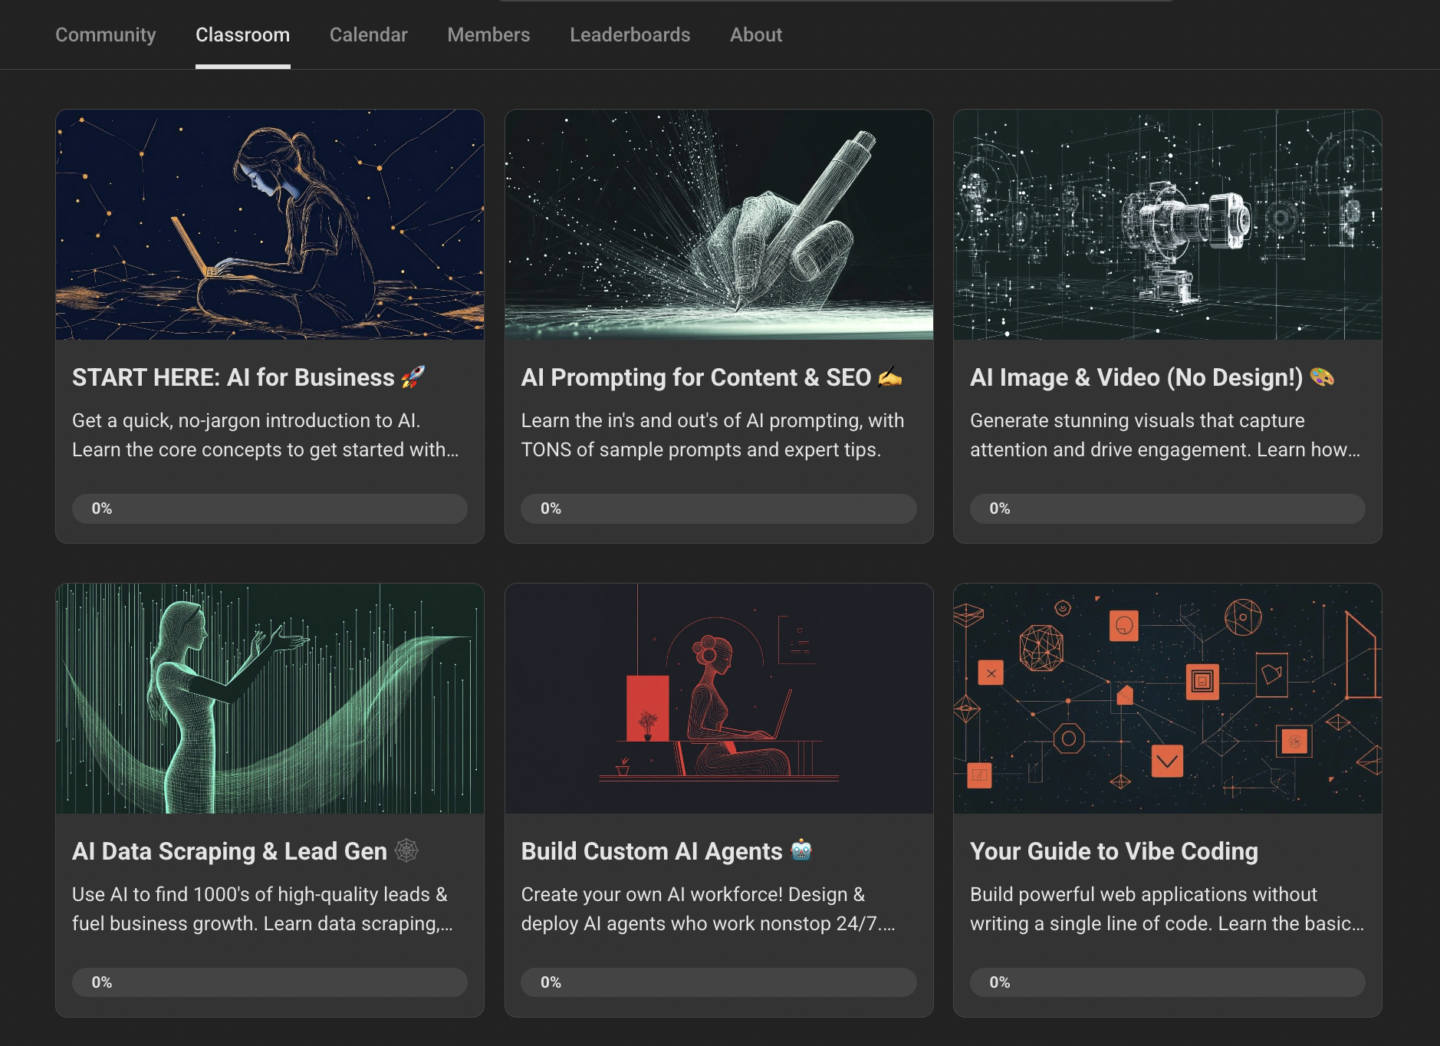Click the progress bar under AI Image & Video

click(x=1167, y=509)
